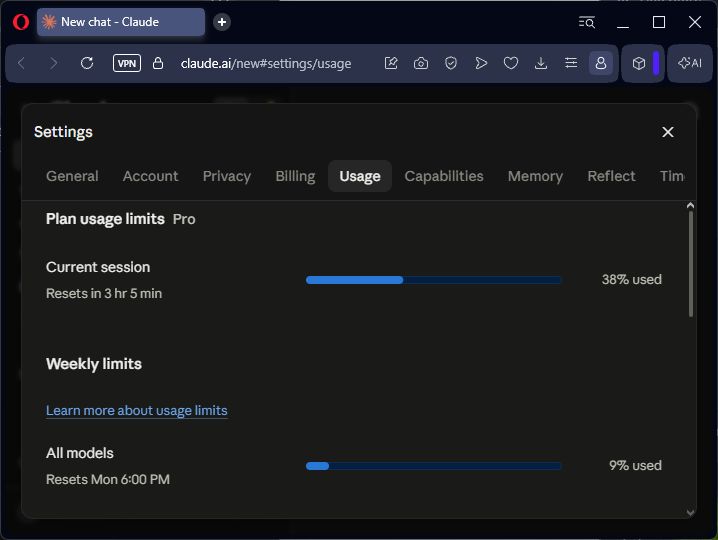Maximize the Opera window
This screenshot has height=540, width=718.
(x=658, y=22)
